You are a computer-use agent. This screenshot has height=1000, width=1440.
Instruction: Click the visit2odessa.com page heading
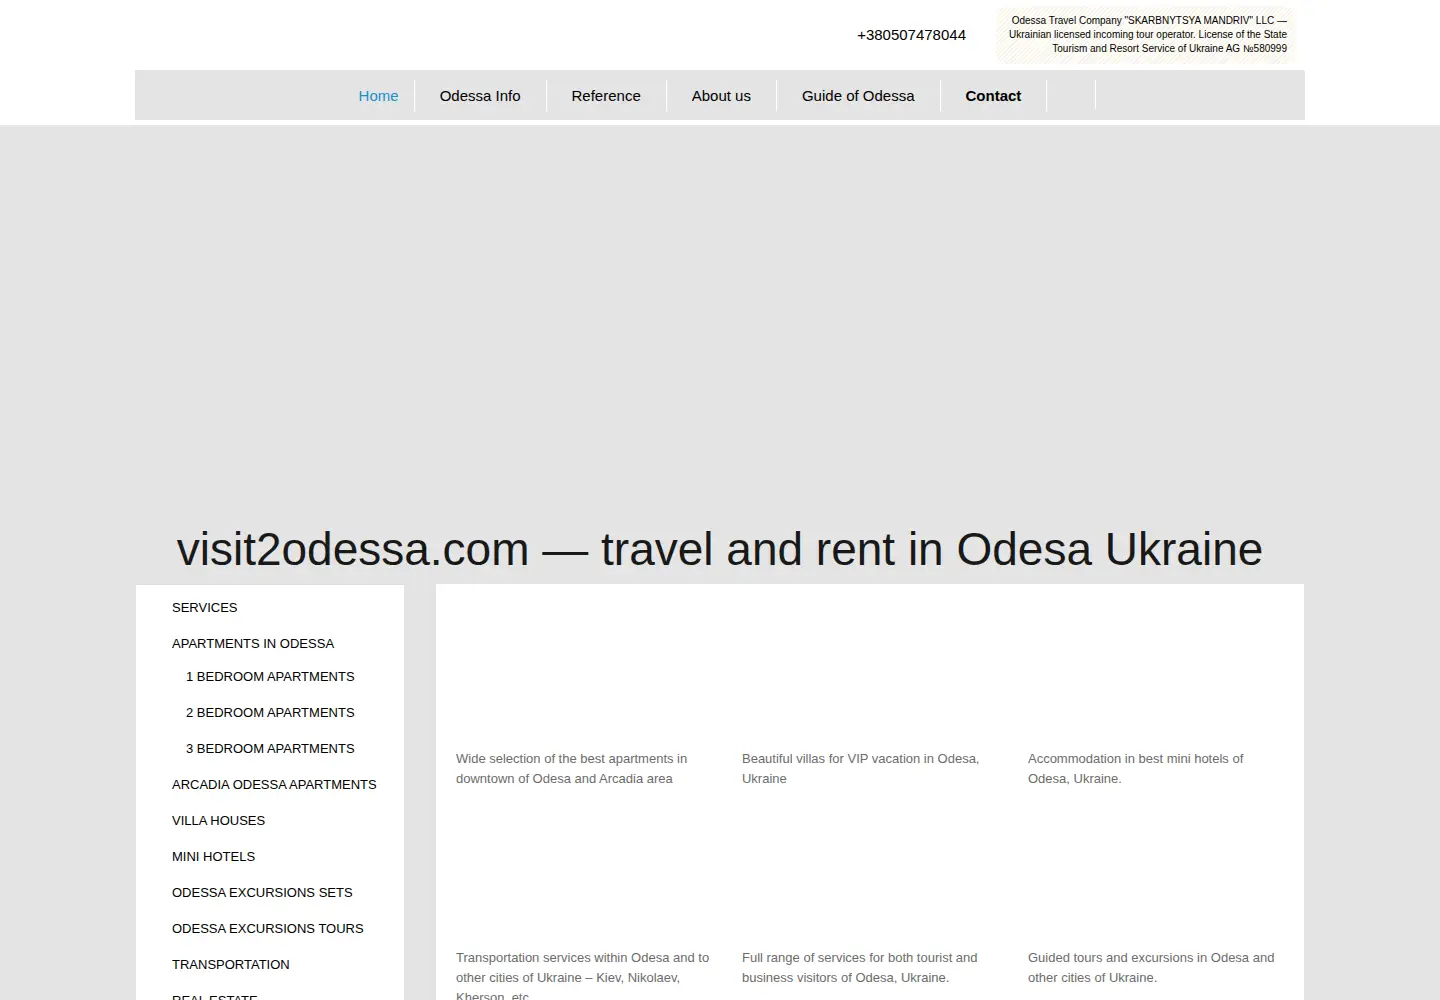720,549
